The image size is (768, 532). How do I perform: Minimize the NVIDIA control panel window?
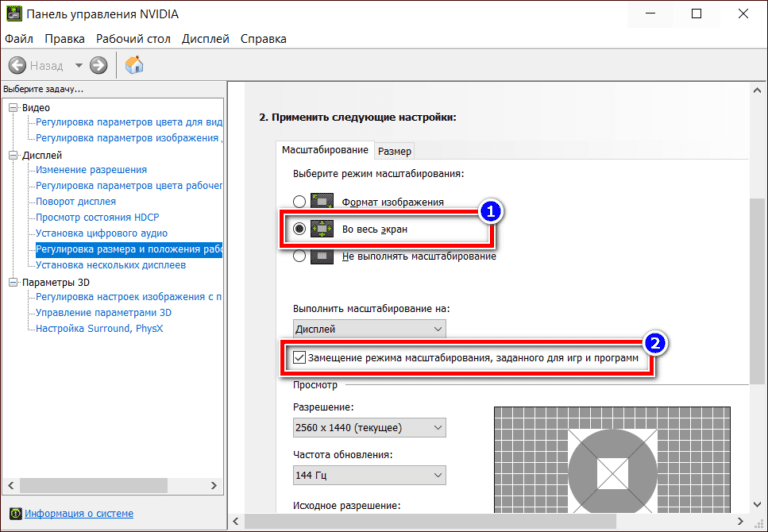click(650, 14)
